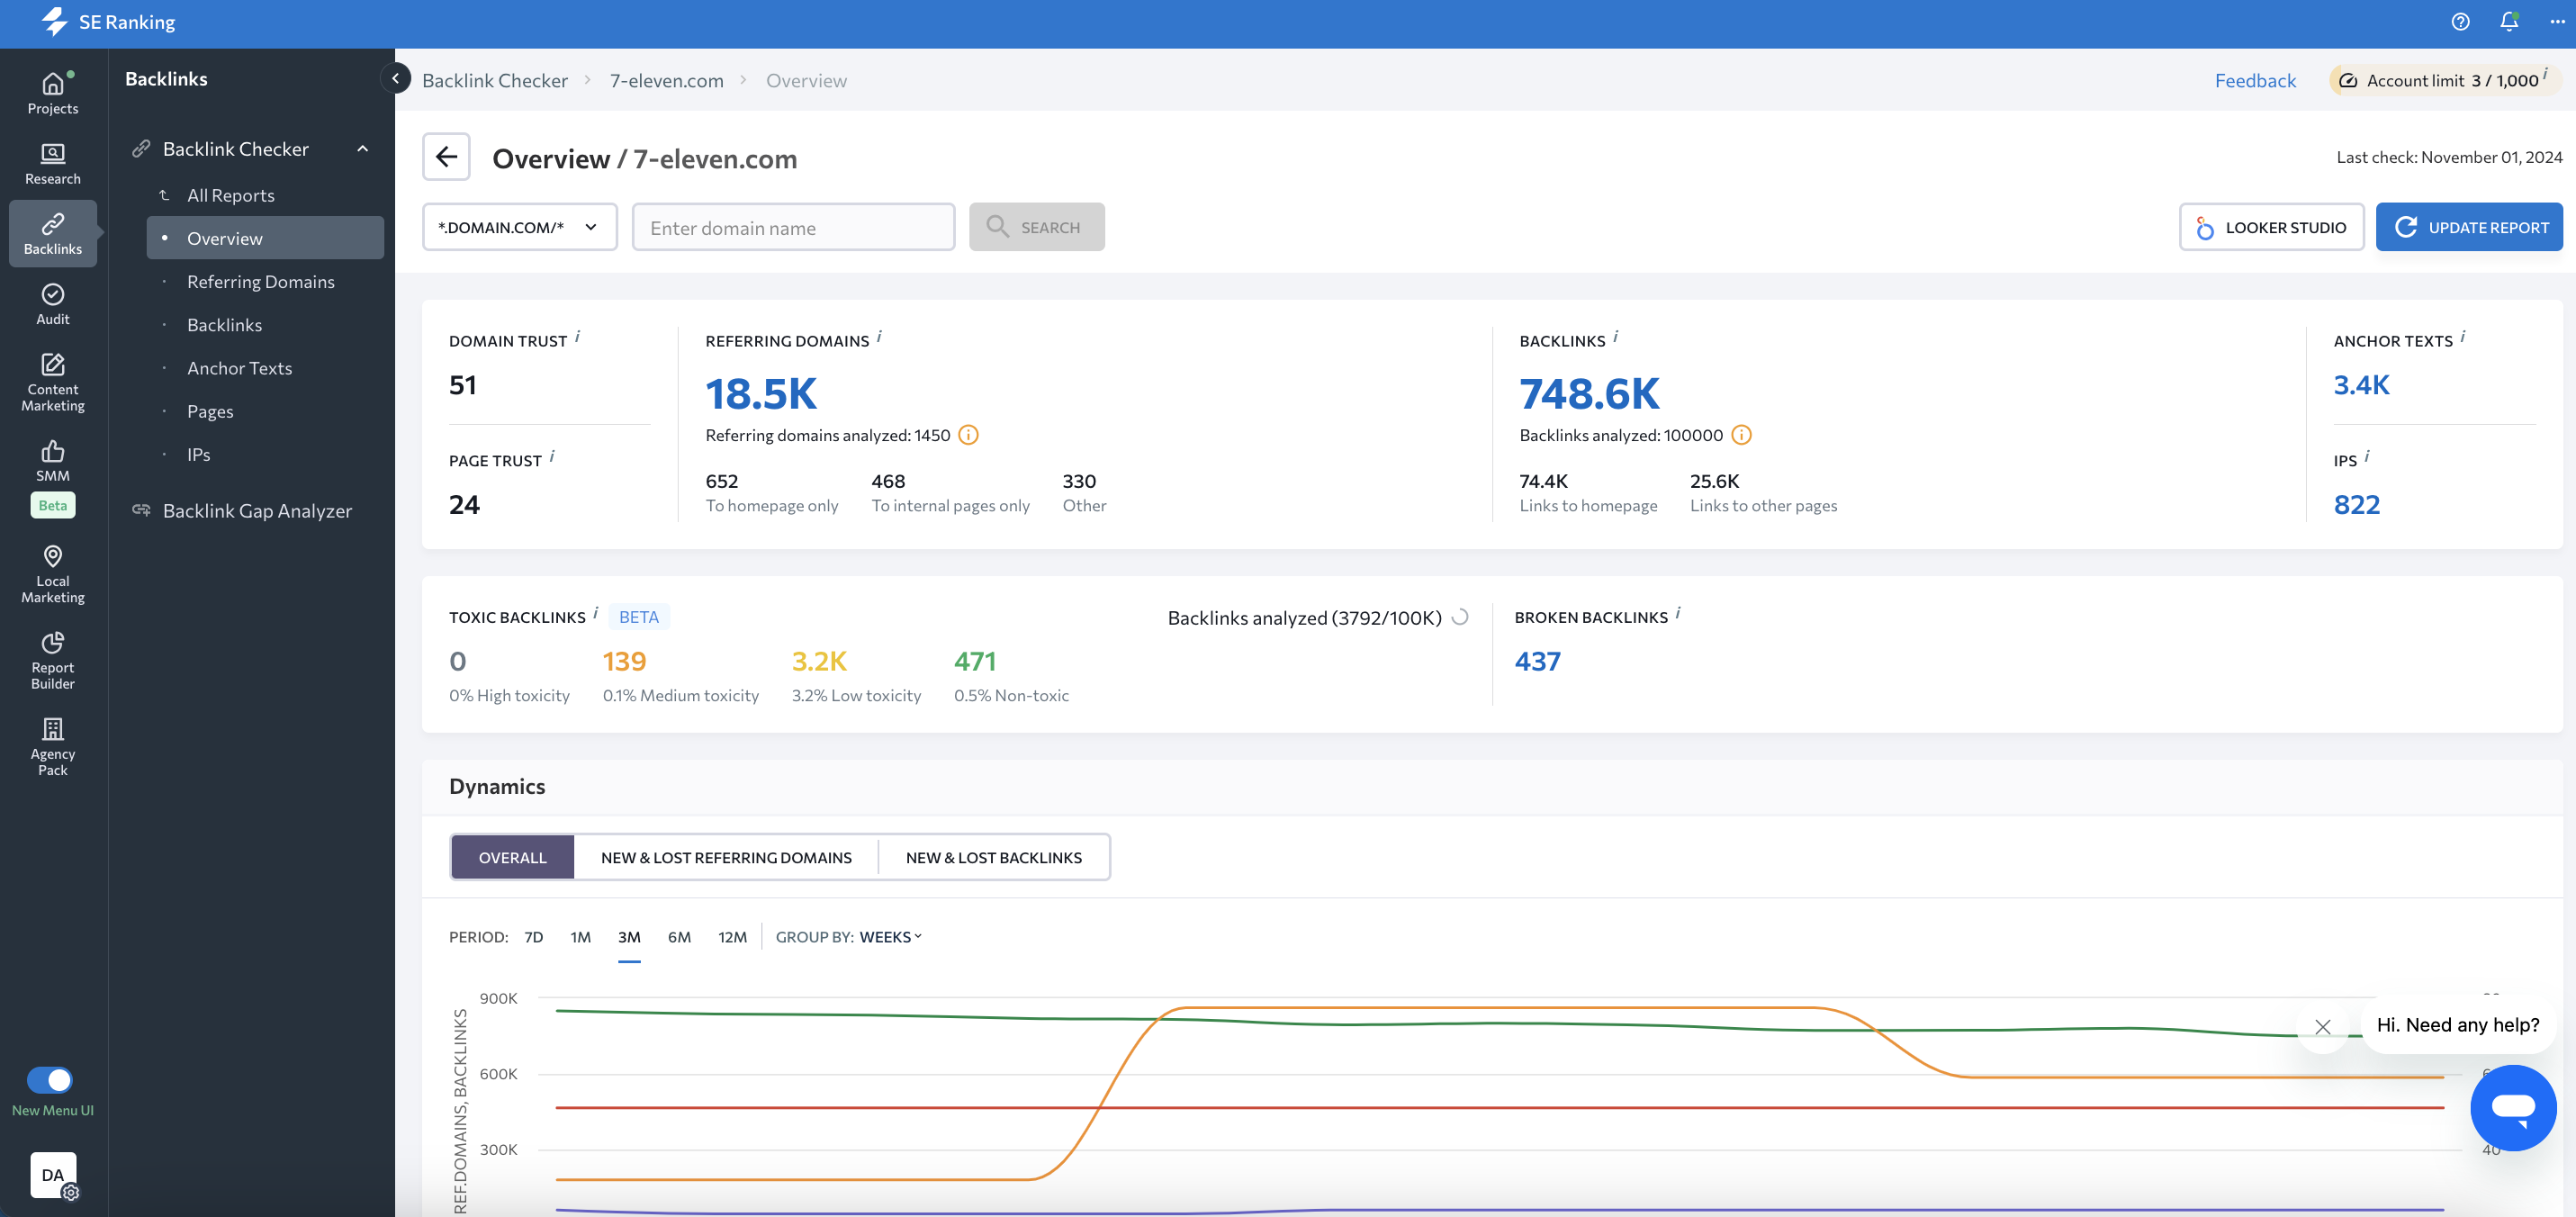Set period to 1M
Viewport: 2576px width, 1217px height.
(581, 937)
